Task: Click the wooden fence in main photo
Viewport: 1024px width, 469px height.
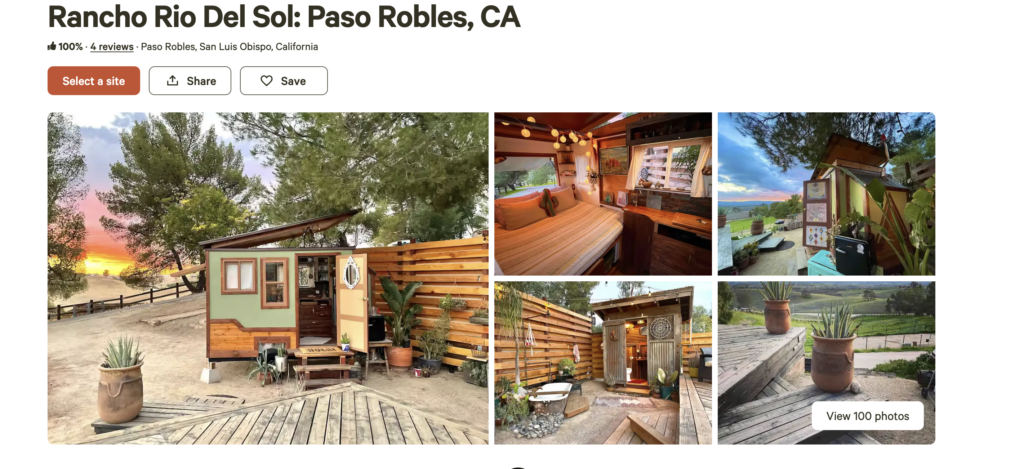Action: pyautogui.click(x=431, y=294)
